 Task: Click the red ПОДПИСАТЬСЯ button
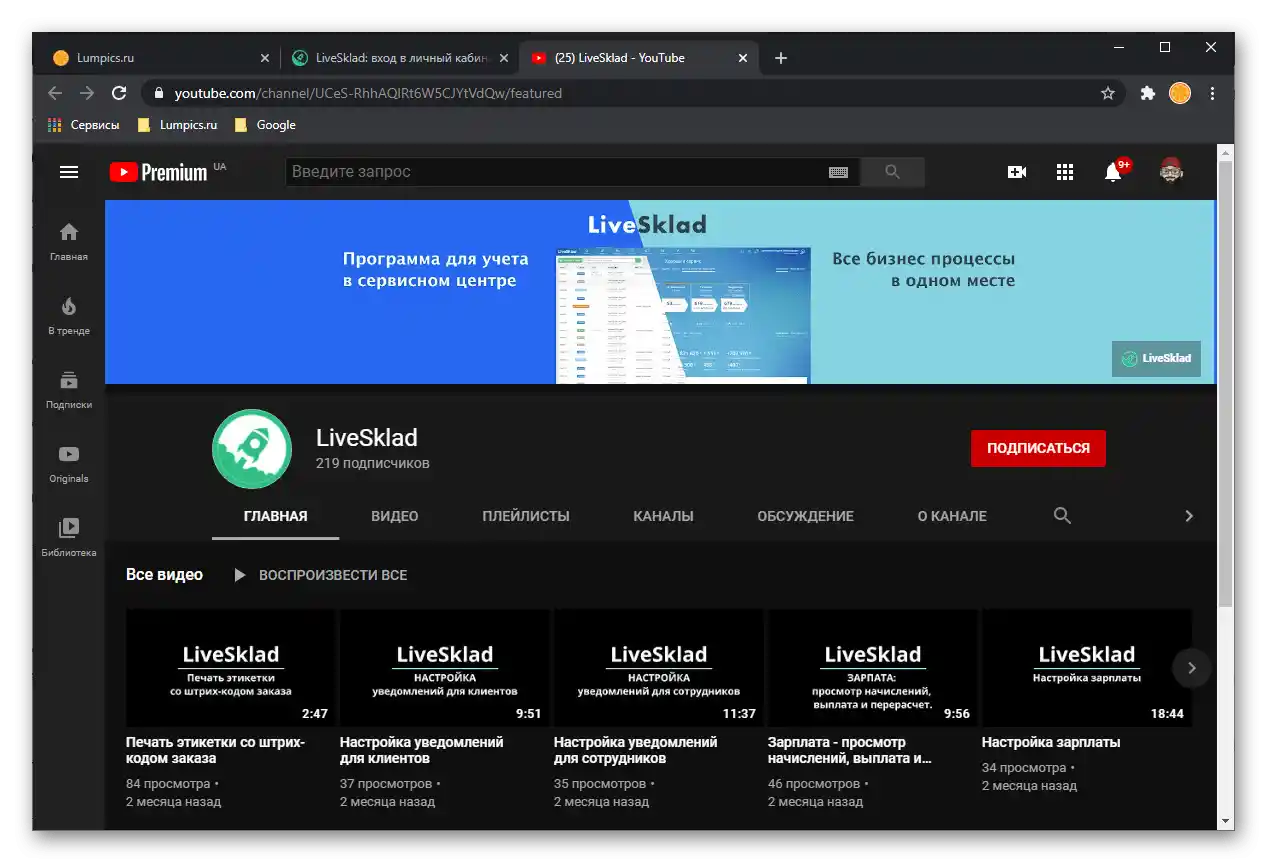(1037, 448)
